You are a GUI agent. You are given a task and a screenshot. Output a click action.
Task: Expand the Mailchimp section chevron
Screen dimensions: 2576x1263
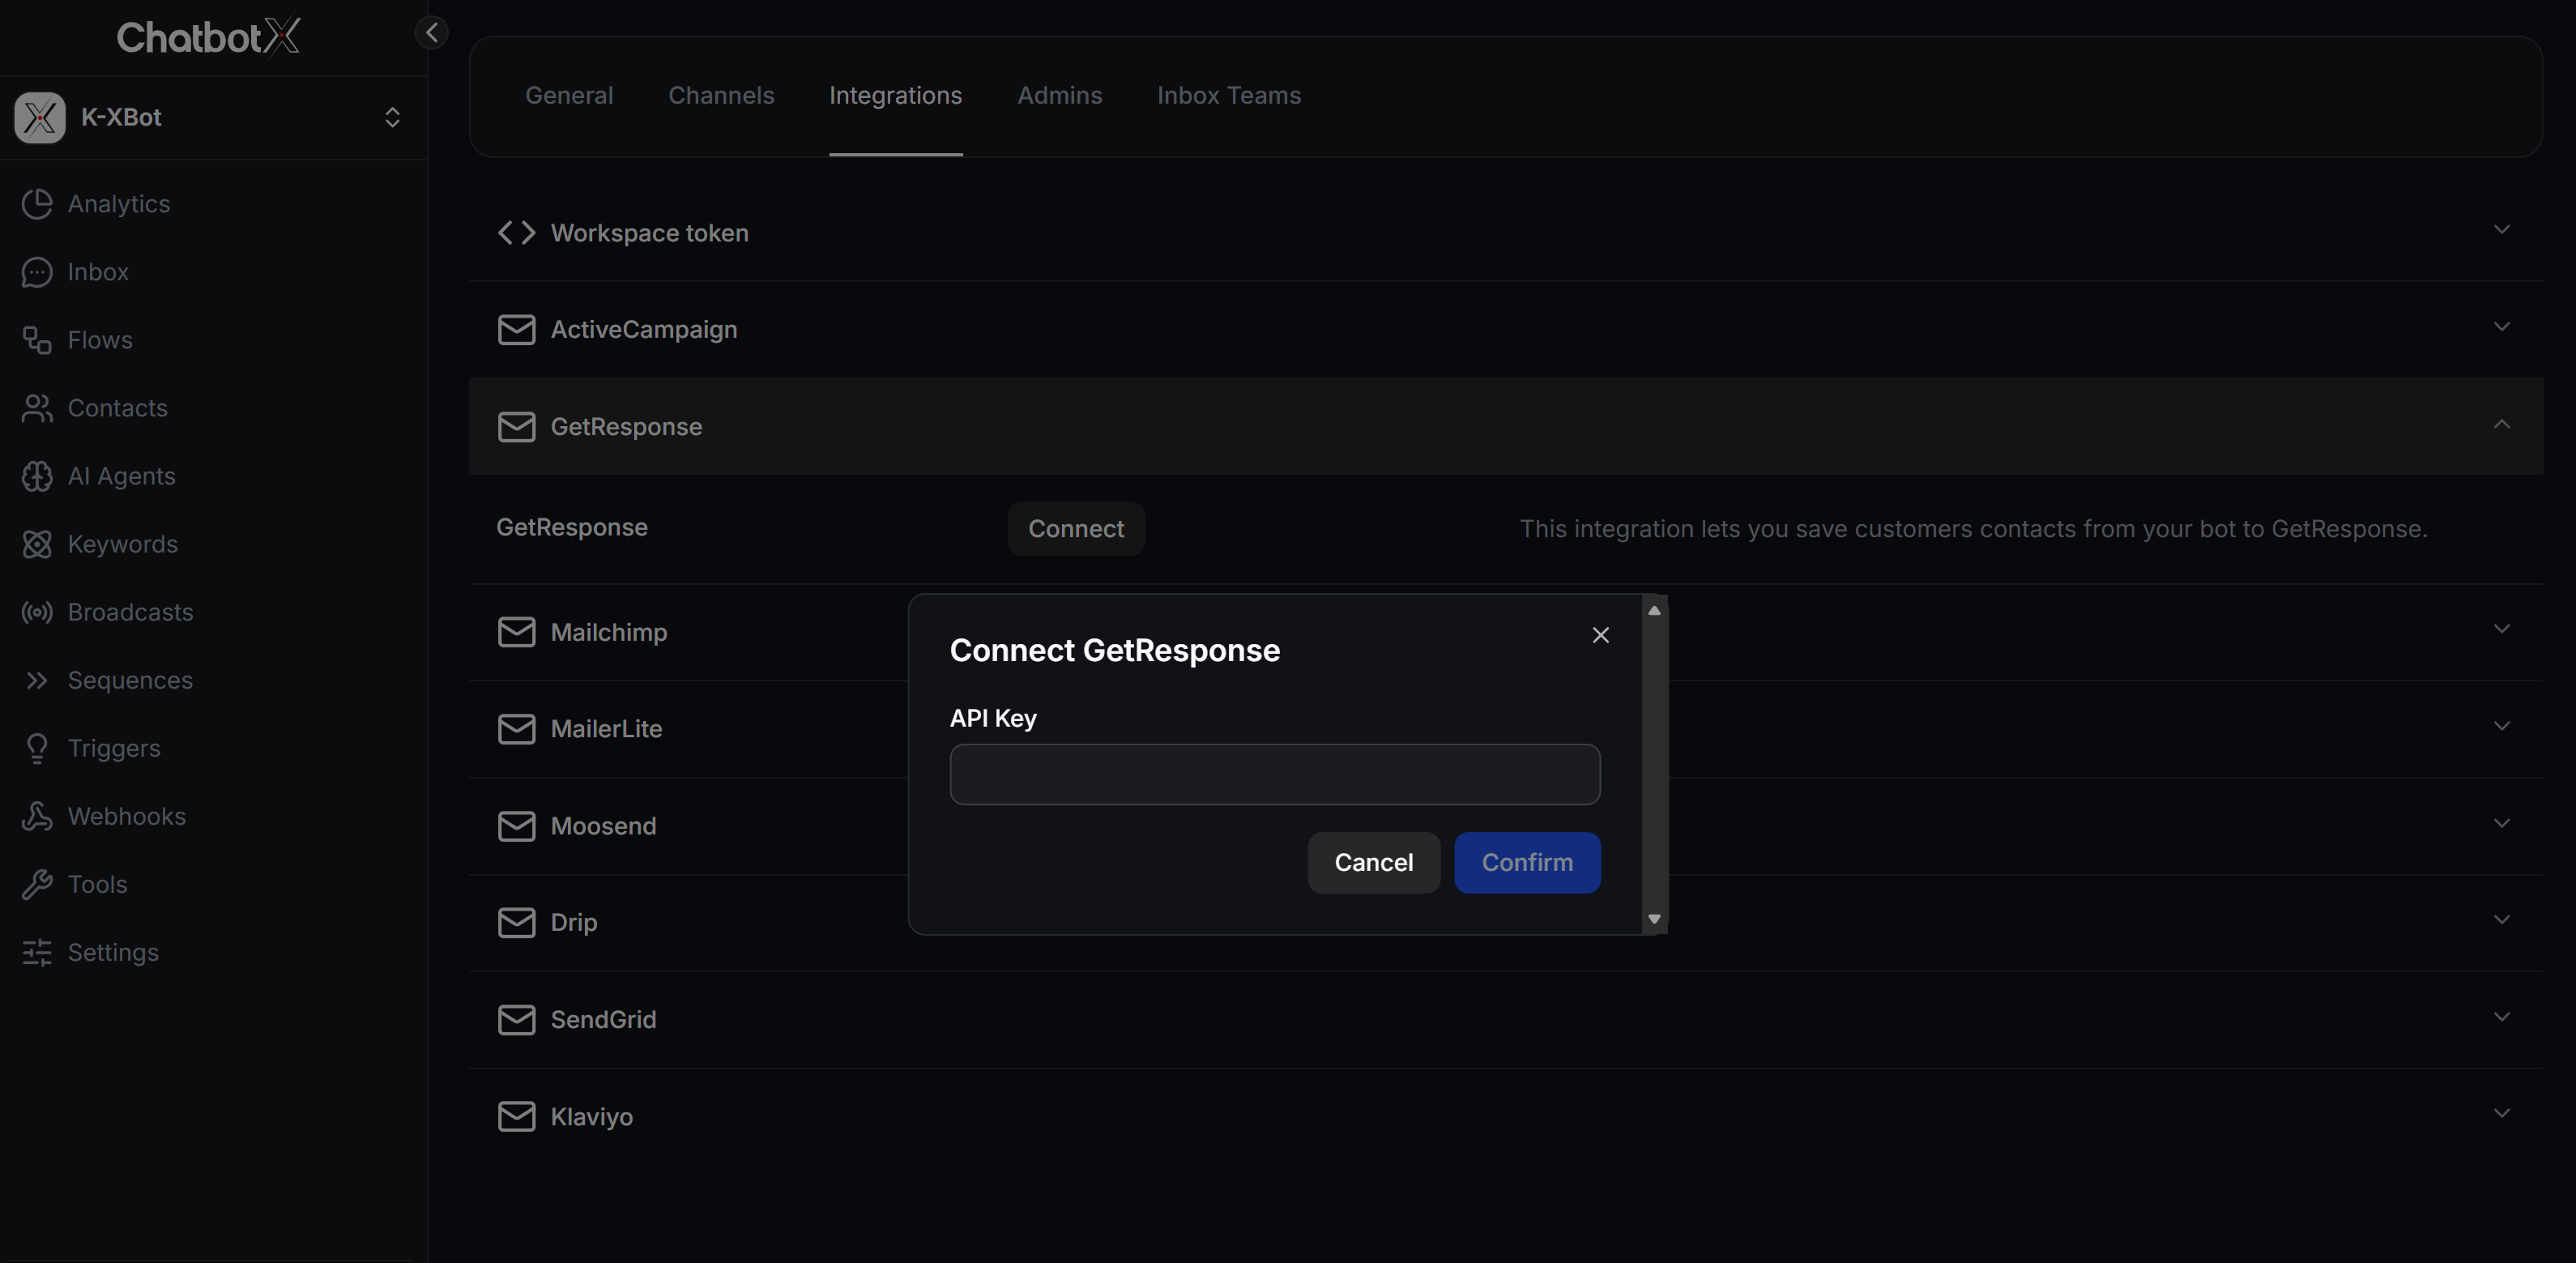2501,628
